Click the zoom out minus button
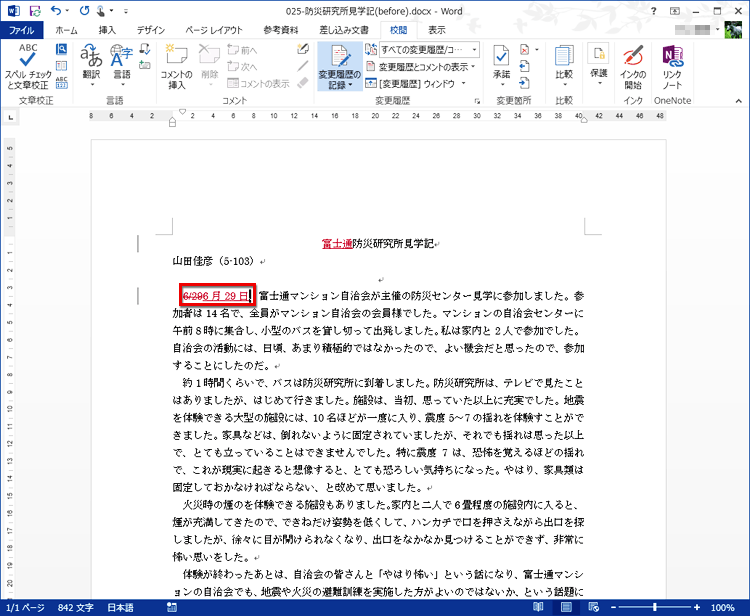The width and height of the screenshot is (750, 616). click(614, 607)
